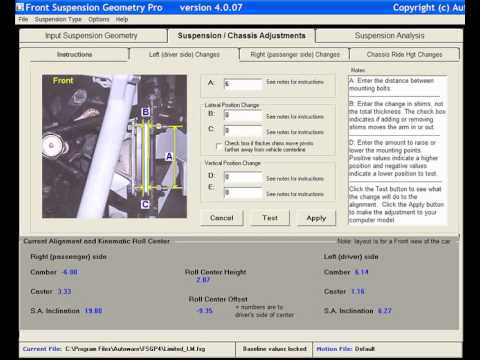Click the Notes text box

[x=397, y=150]
